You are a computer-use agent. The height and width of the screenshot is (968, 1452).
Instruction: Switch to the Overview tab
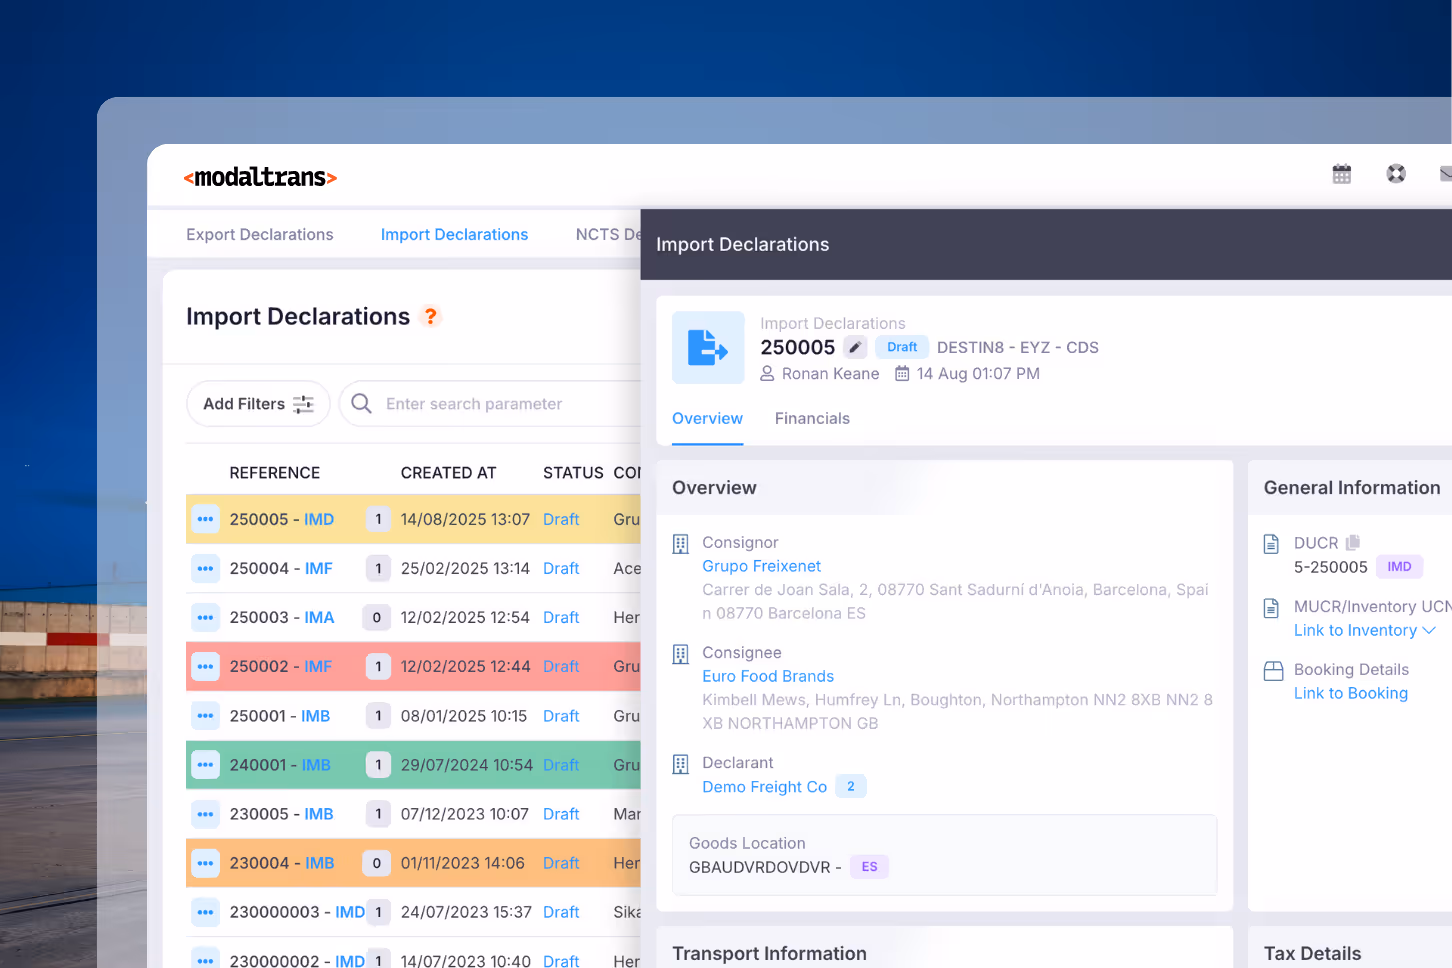(707, 418)
